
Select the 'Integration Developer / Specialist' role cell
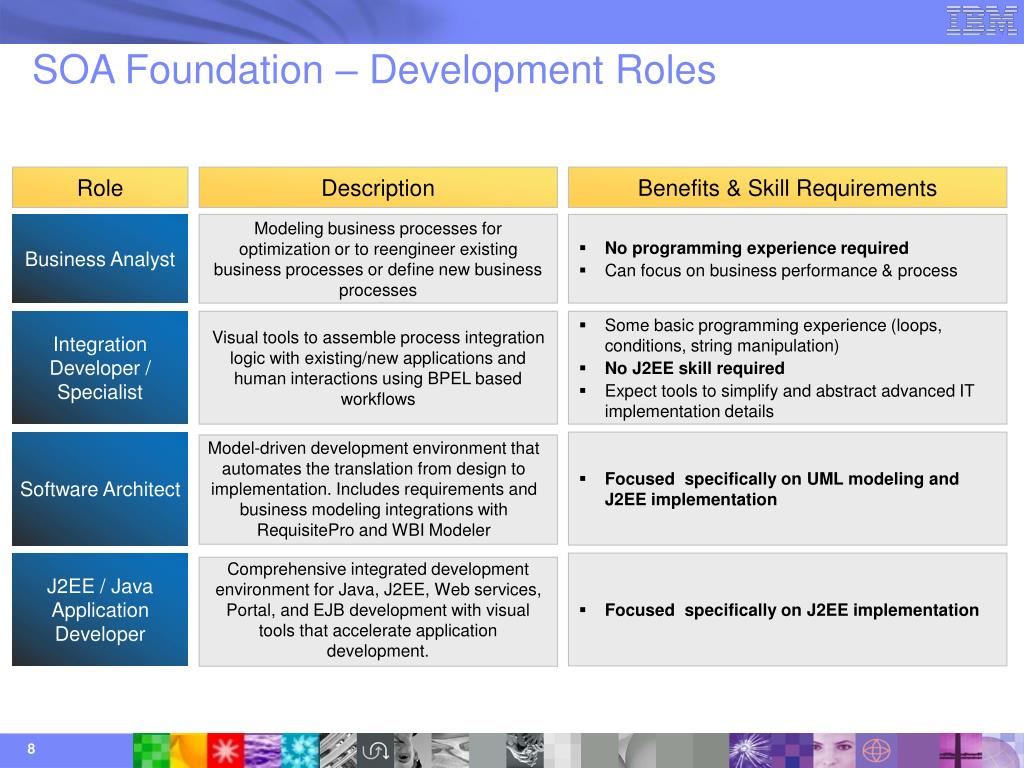pyautogui.click(x=100, y=368)
